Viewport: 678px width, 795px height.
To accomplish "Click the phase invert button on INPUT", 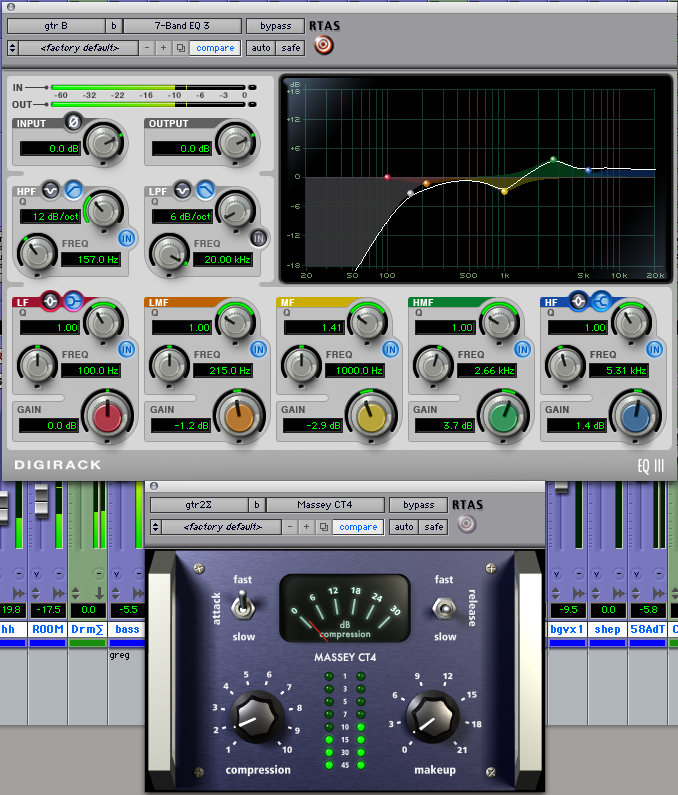I will pos(74,122).
